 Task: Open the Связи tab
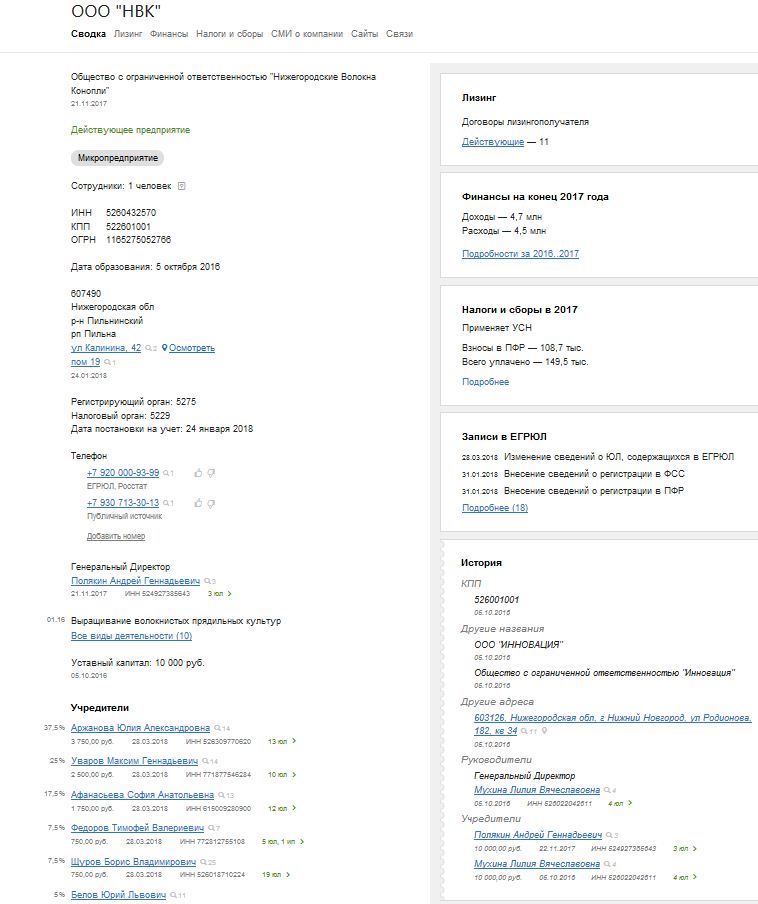[x=399, y=34]
